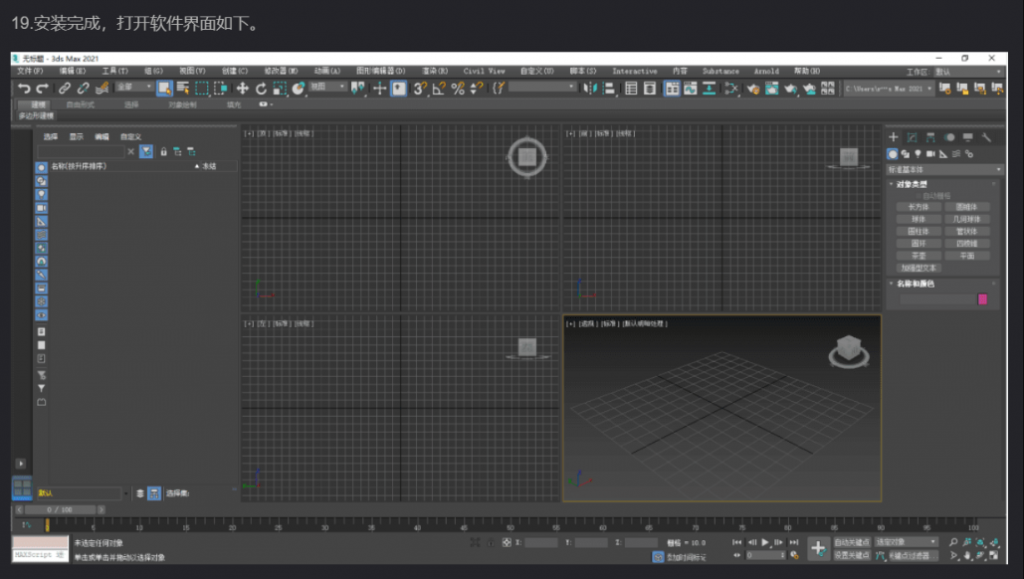Open the 标准基本体 primitives dropdown
The height and width of the screenshot is (579, 1024).
pyautogui.click(x=943, y=169)
